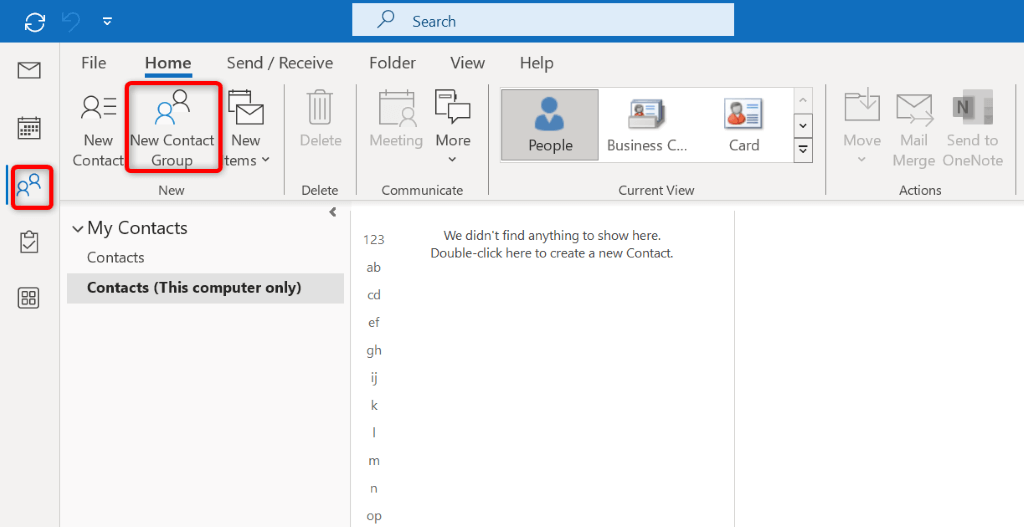
Task: Jump to contacts under letters gh
Action: coord(374,350)
